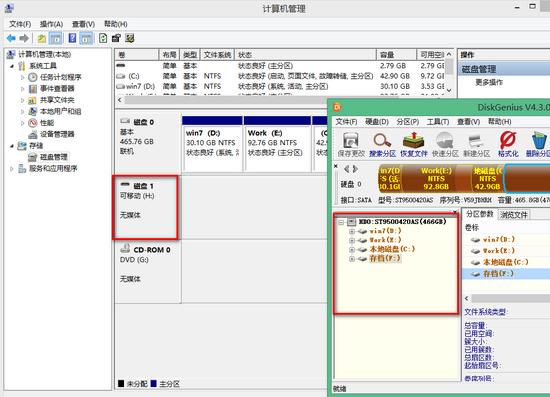Click volume list vertical scrollbar down arrow
Image resolution: width=550 pixels, height=397 pixels.
[449, 90]
